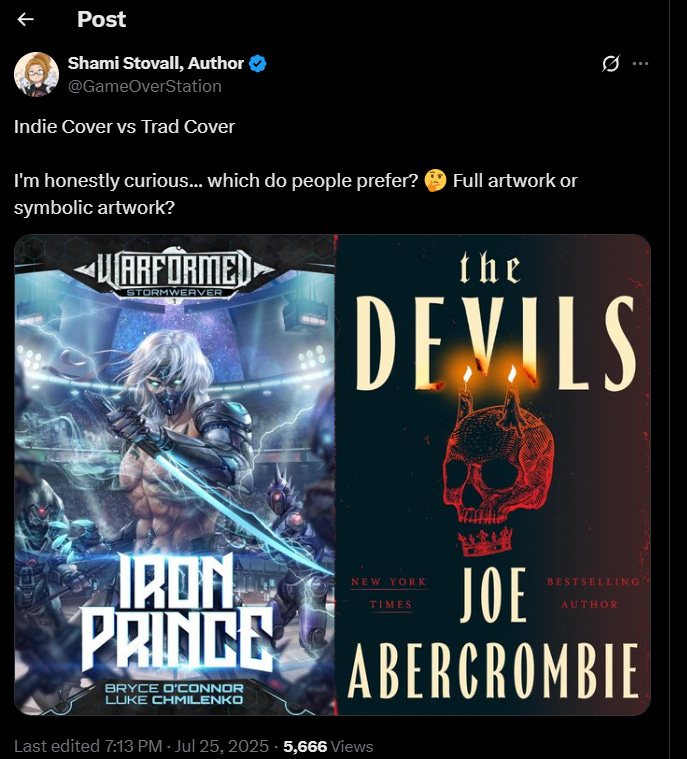Click the thinking face emoji

pos(435,181)
